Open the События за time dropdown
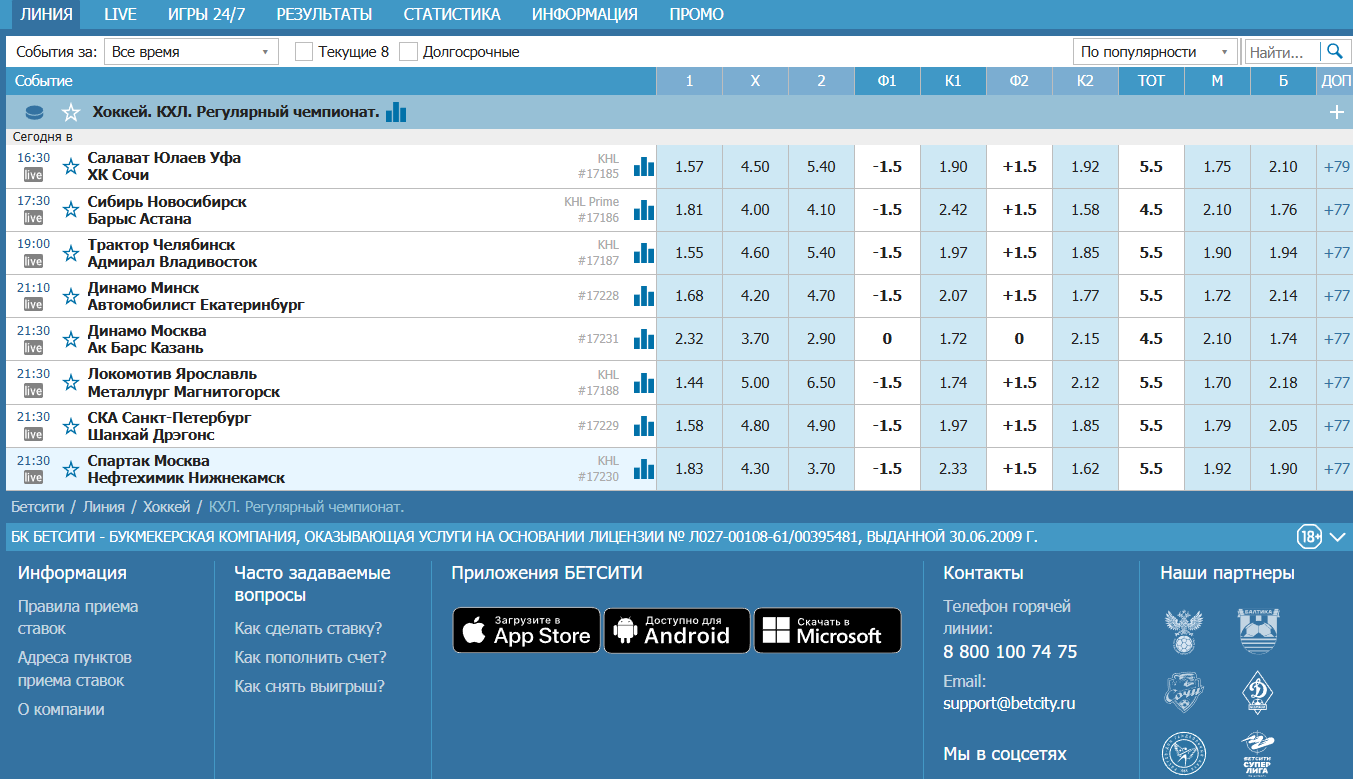 pyautogui.click(x=191, y=52)
